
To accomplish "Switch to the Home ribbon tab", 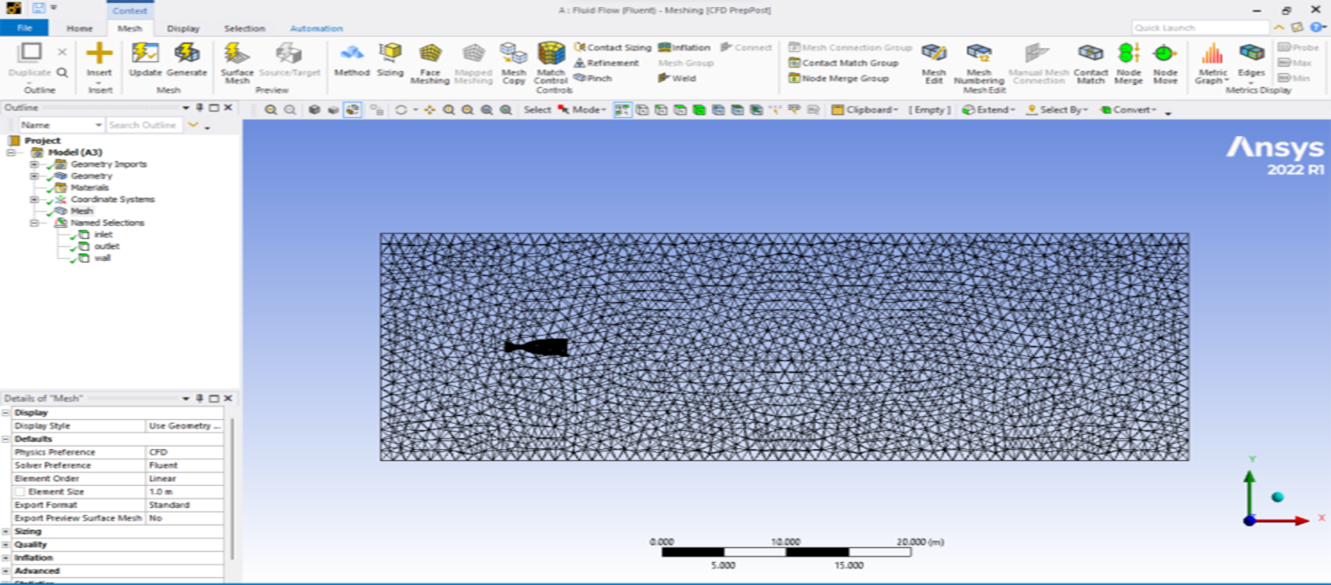I will (x=79, y=29).
